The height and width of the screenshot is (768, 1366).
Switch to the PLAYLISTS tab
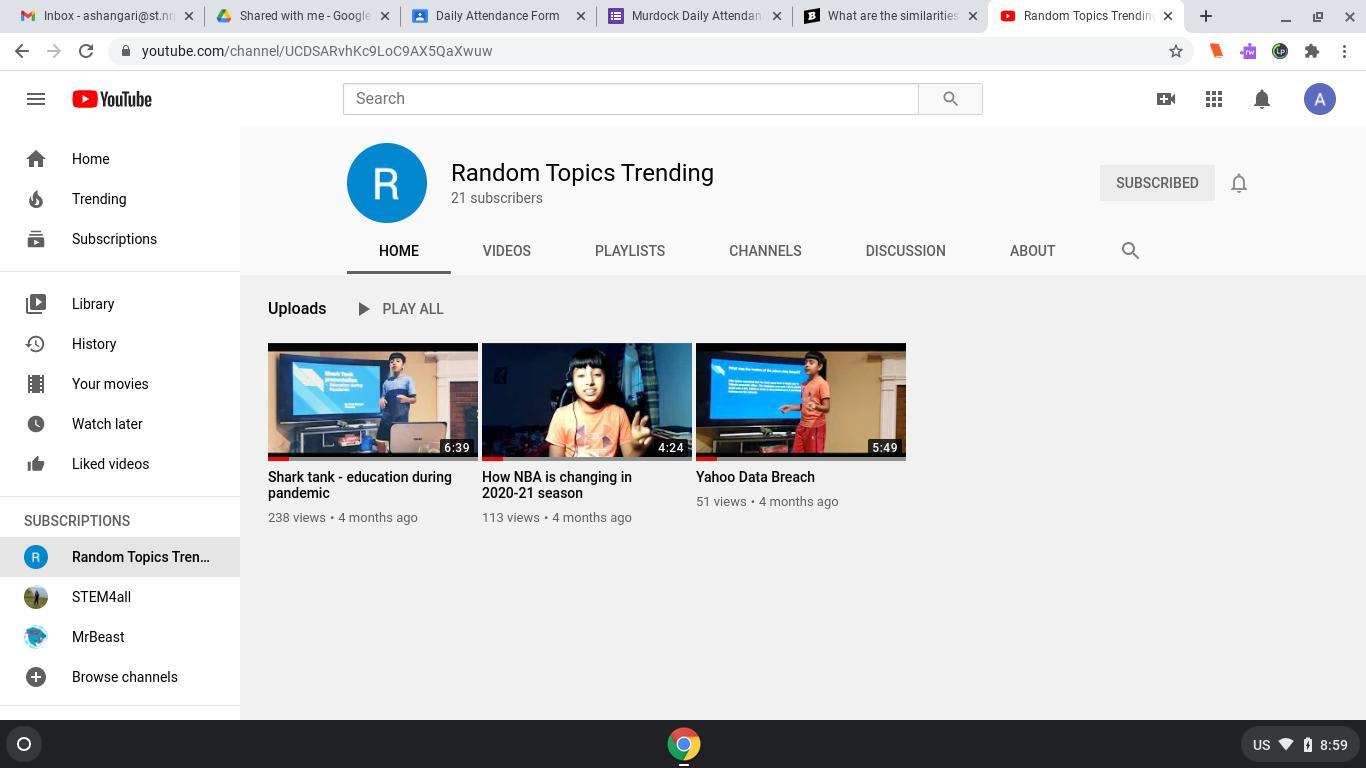tap(629, 251)
